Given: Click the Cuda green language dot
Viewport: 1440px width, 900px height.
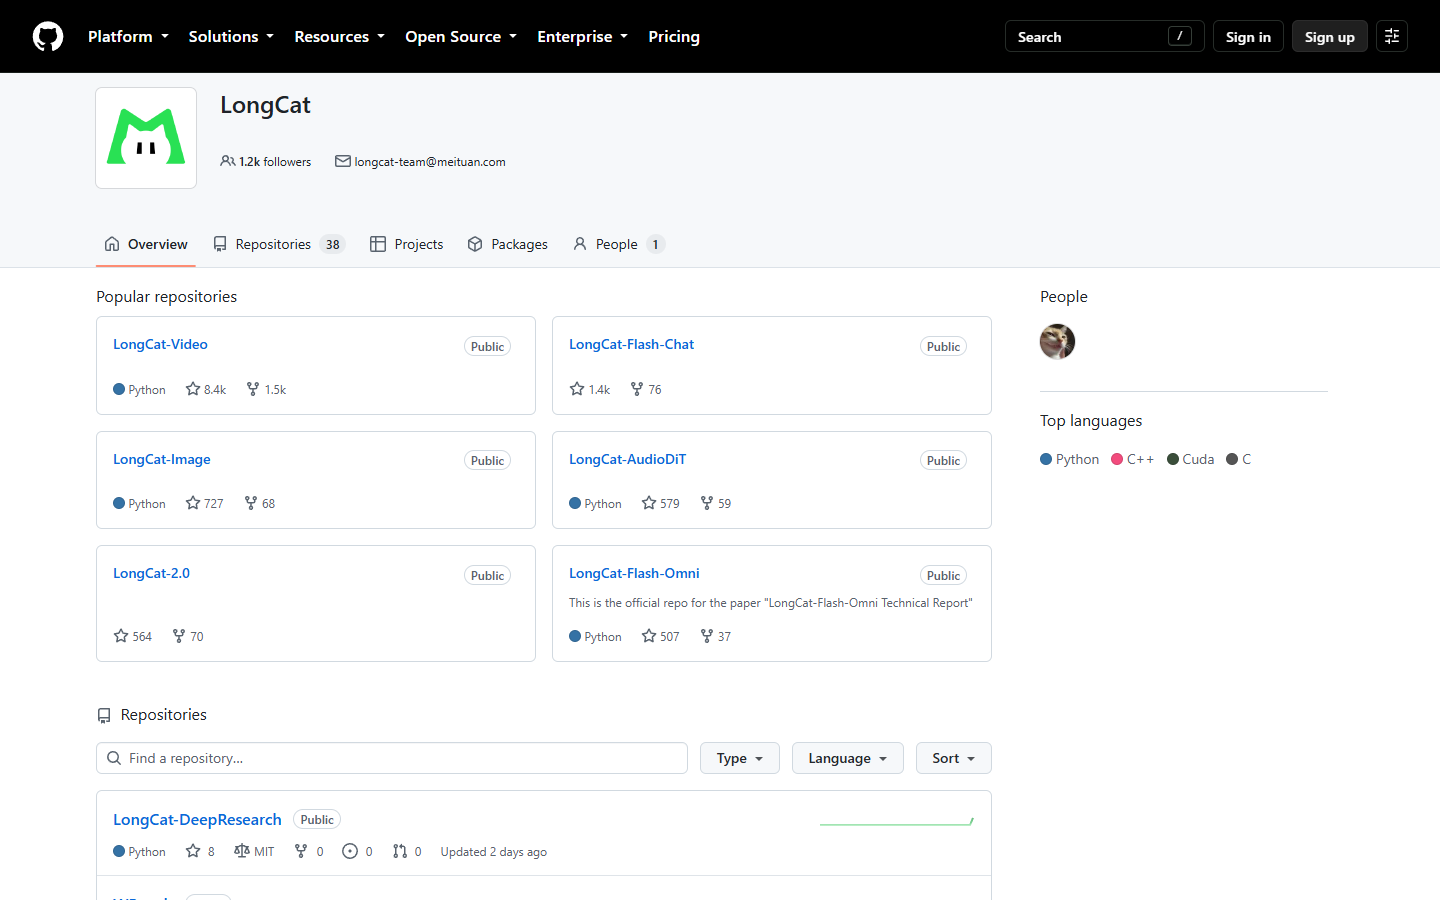Looking at the screenshot, I should point(1173,459).
